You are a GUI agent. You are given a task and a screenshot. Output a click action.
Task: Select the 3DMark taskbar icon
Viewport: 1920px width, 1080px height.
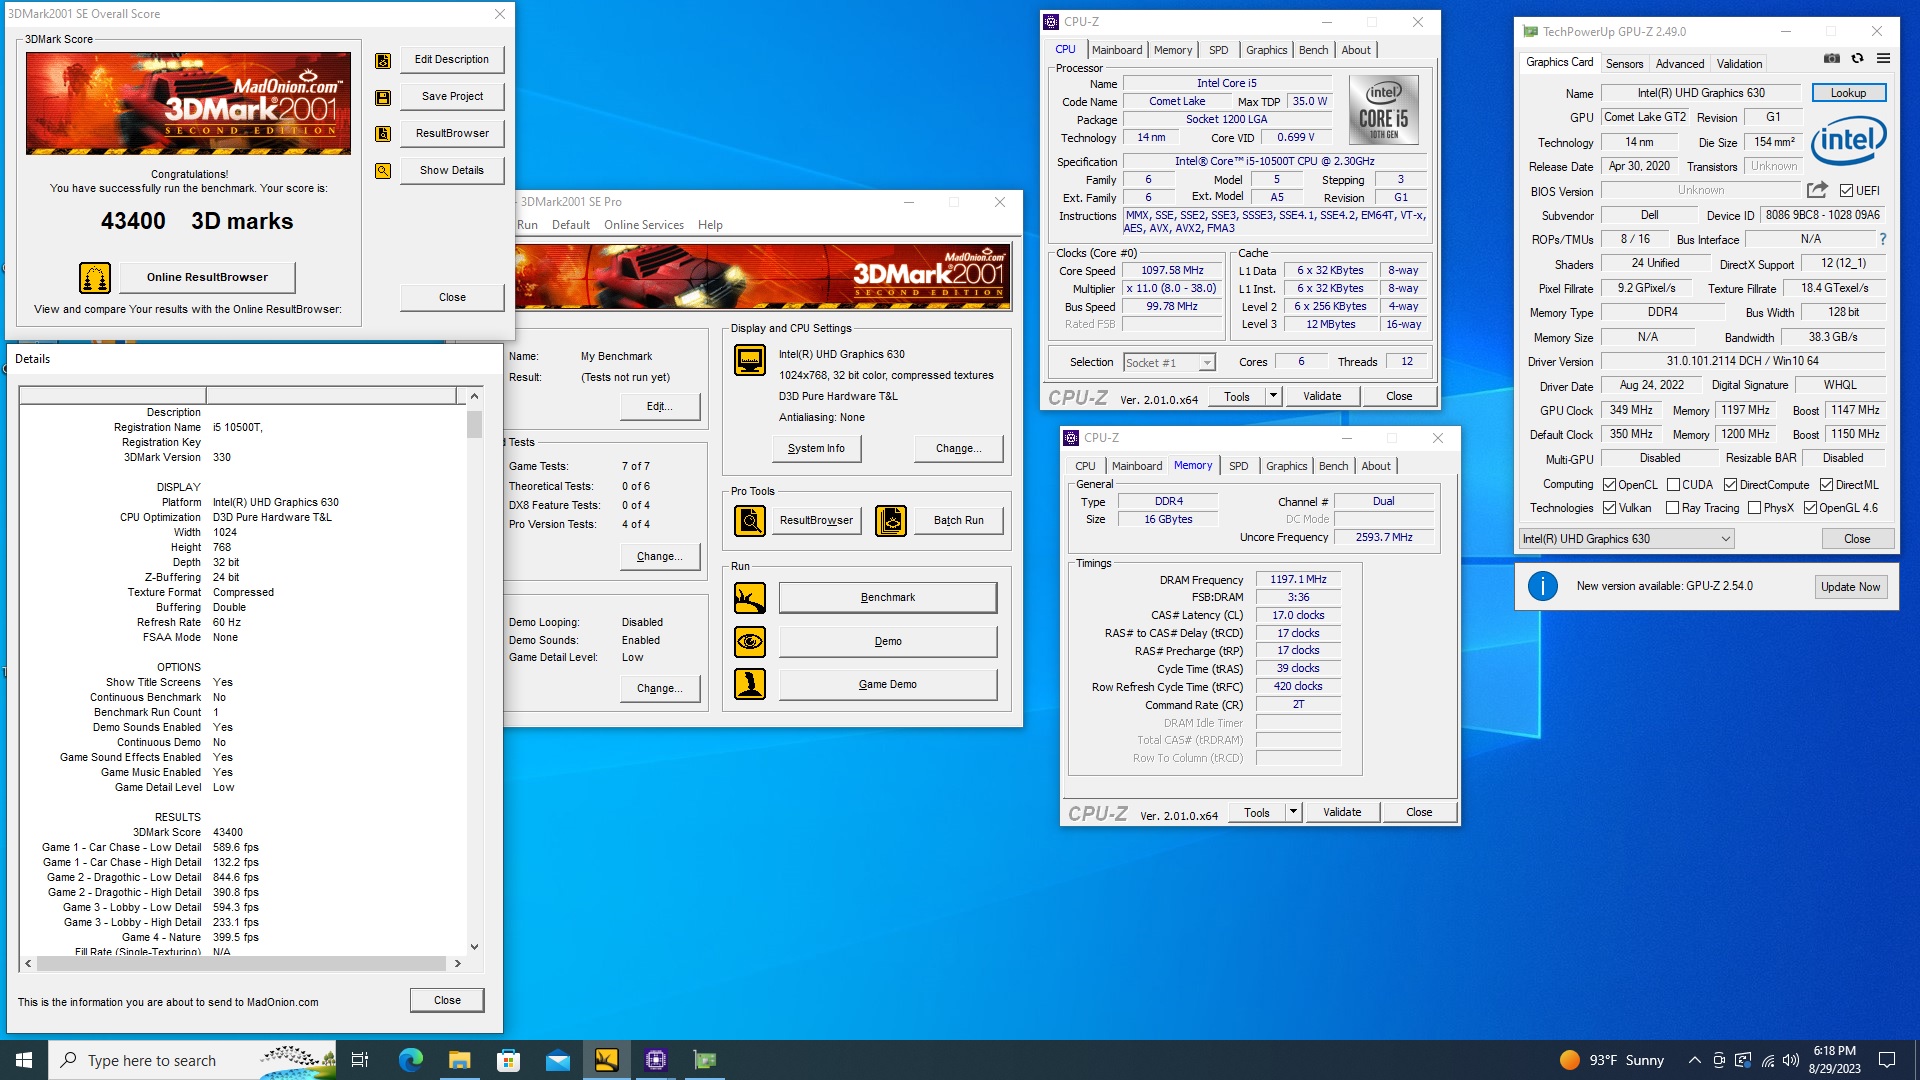[607, 1060]
